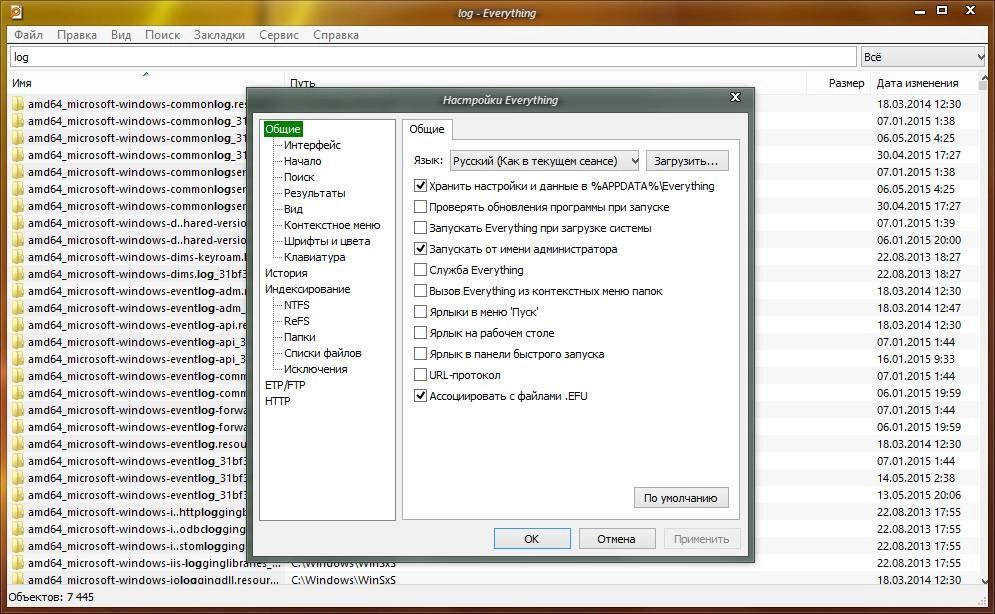Select 'Папки' in settings tree
995x614 pixels.
pyautogui.click(x=300, y=337)
